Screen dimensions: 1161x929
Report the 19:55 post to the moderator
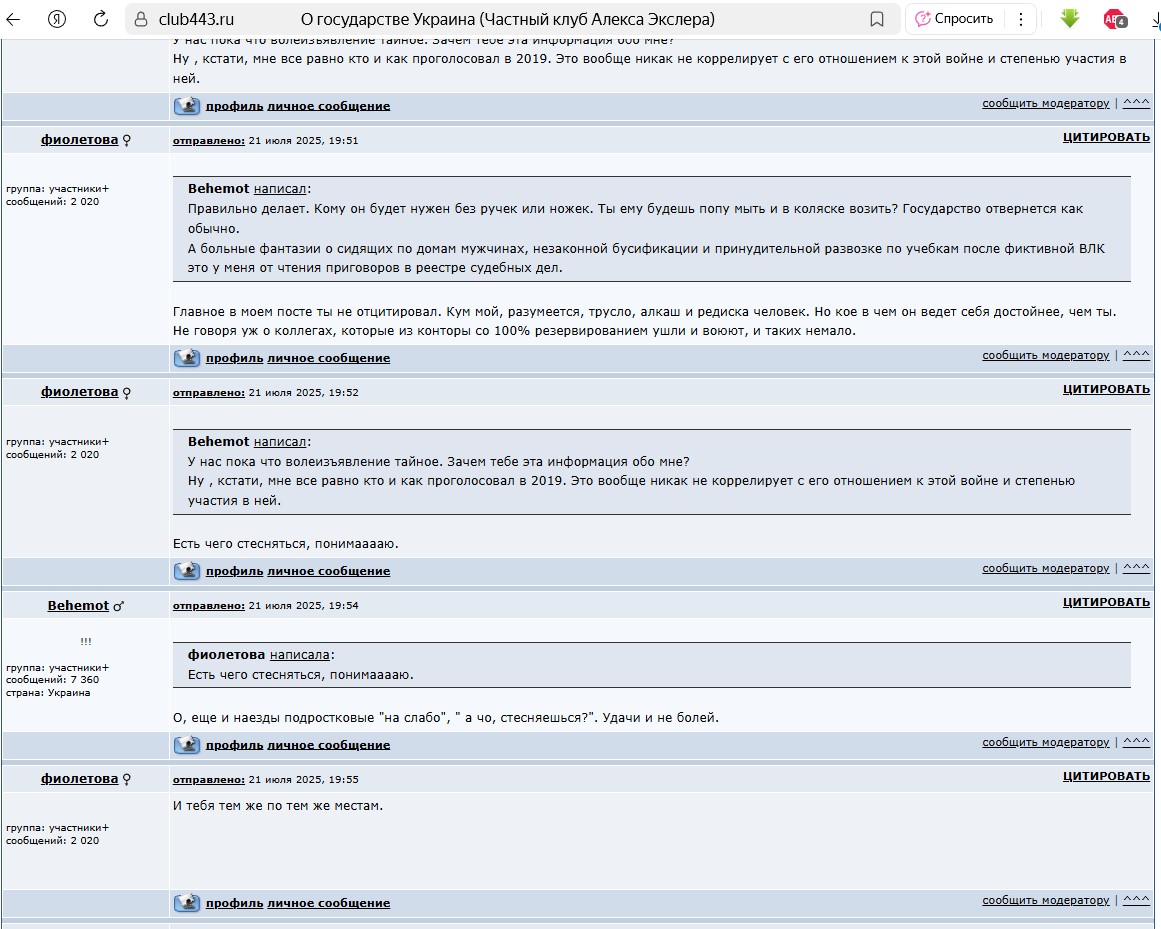pos(1045,900)
